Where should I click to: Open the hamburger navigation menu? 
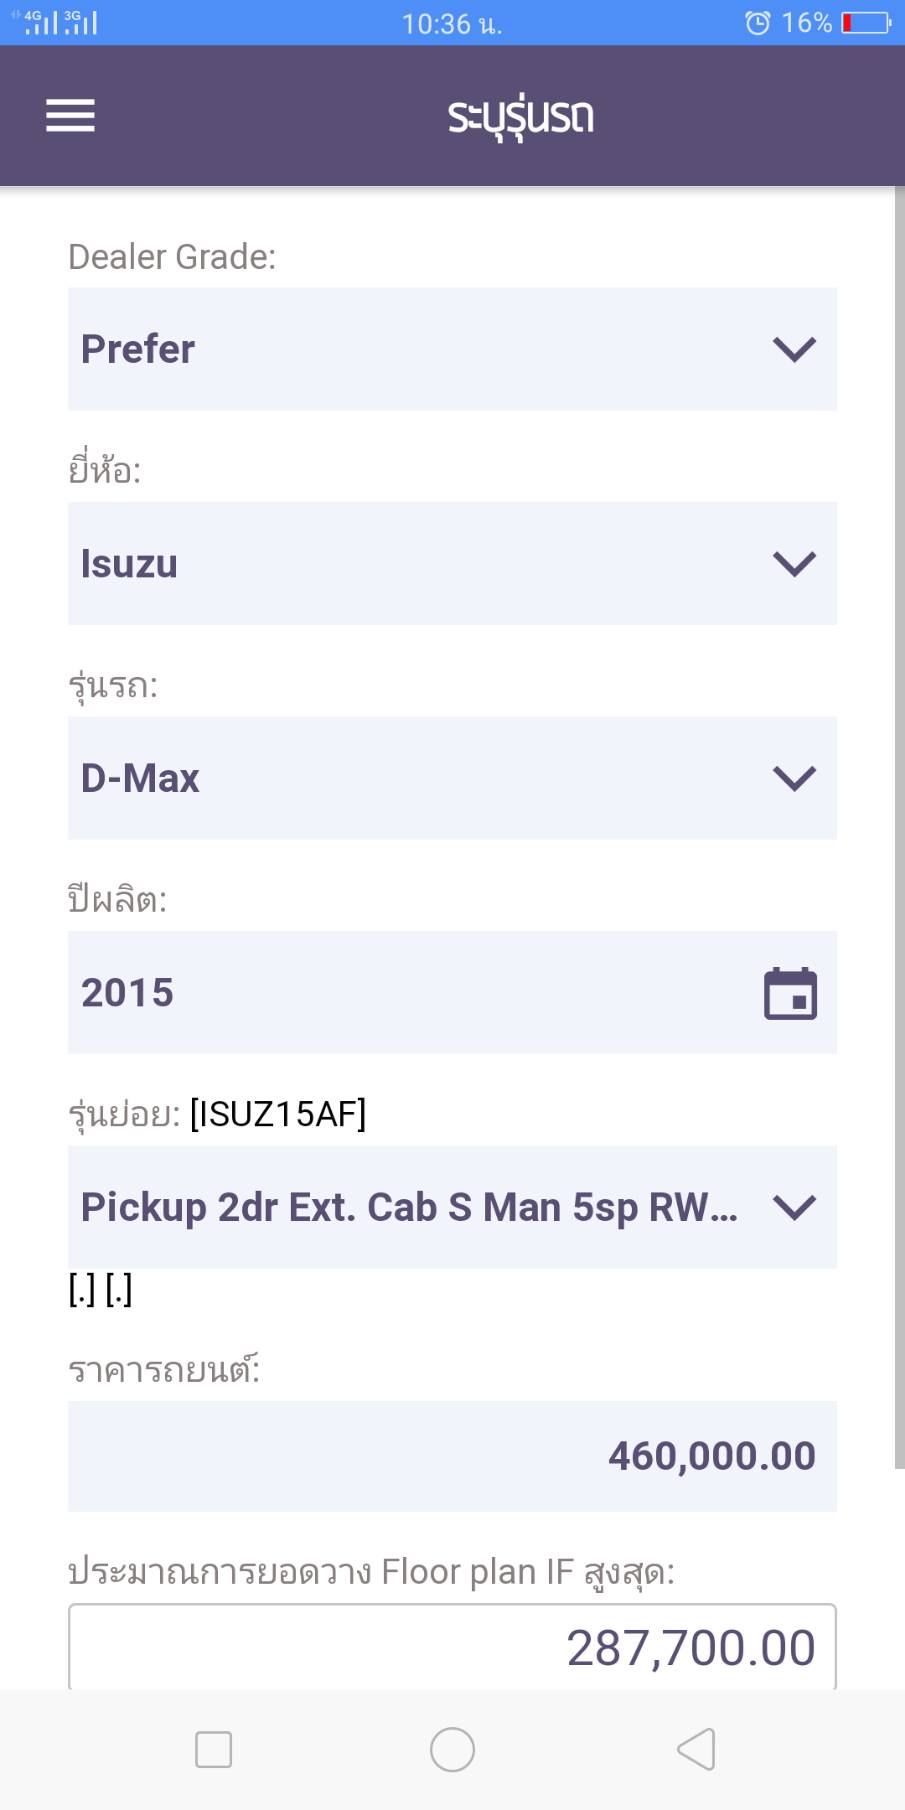coord(70,116)
